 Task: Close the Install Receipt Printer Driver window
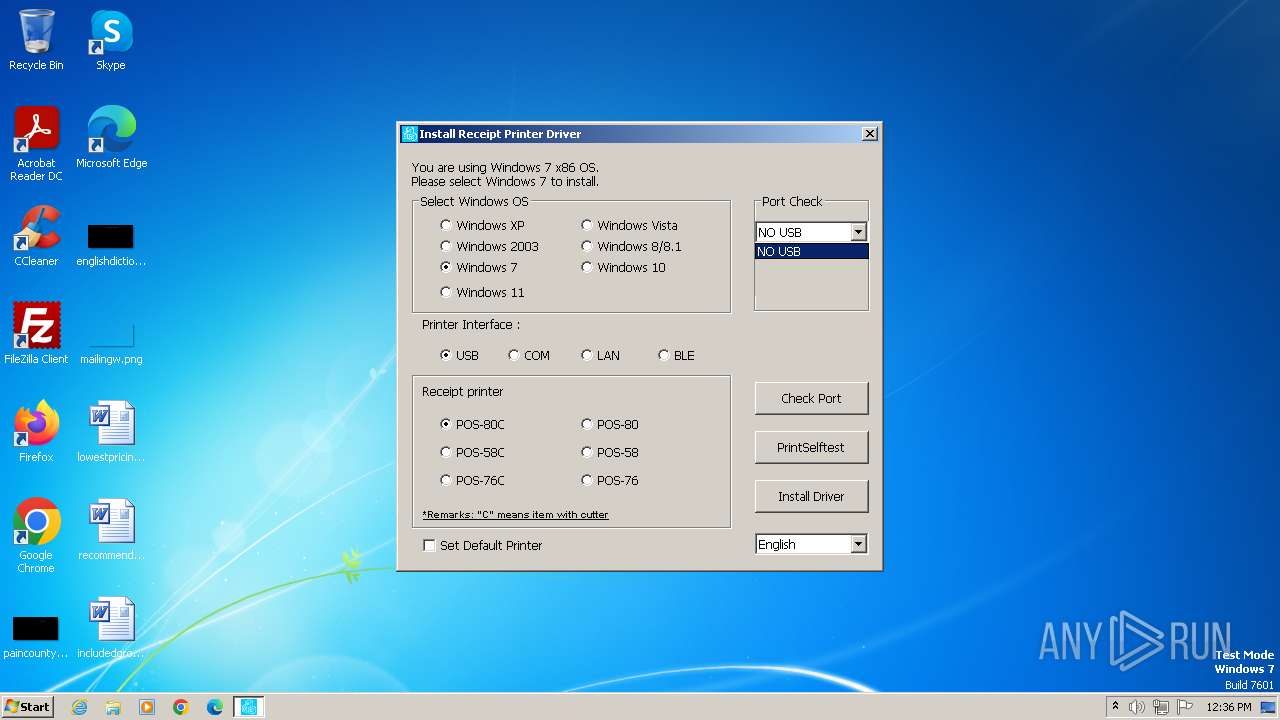pyautogui.click(x=870, y=134)
